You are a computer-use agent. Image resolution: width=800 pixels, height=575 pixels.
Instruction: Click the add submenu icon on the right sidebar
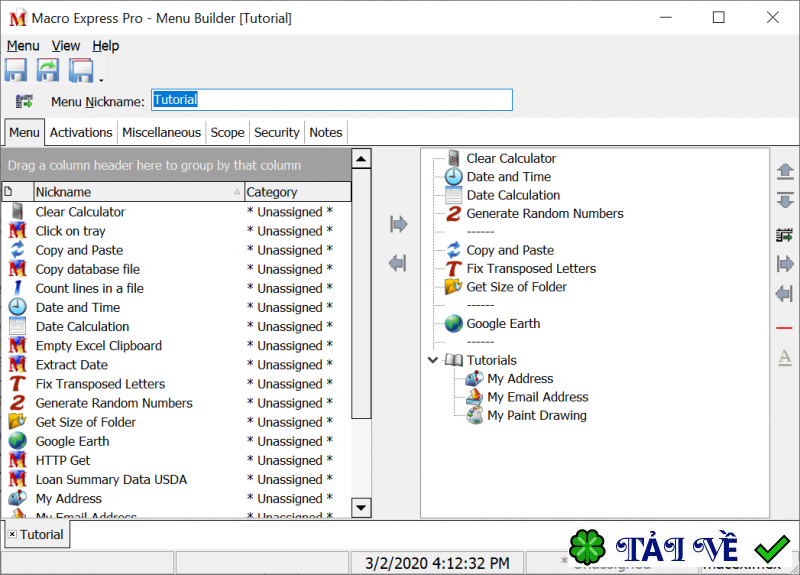tap(785, 235)
